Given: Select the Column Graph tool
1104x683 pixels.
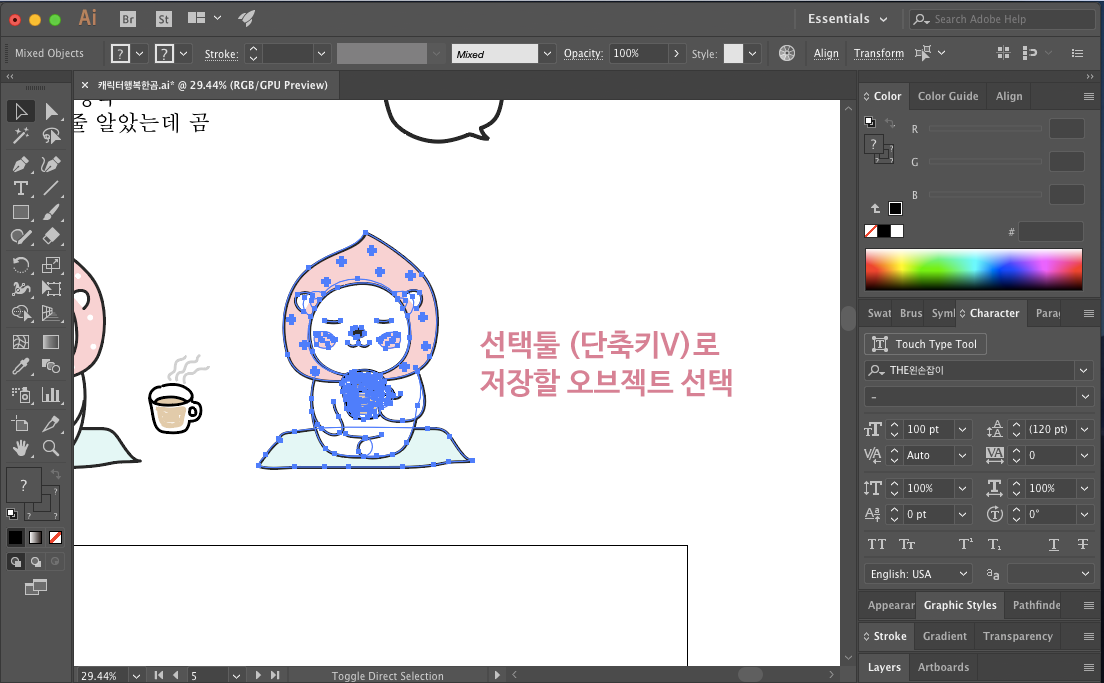Looking at the screenshot, I should 51,395.
